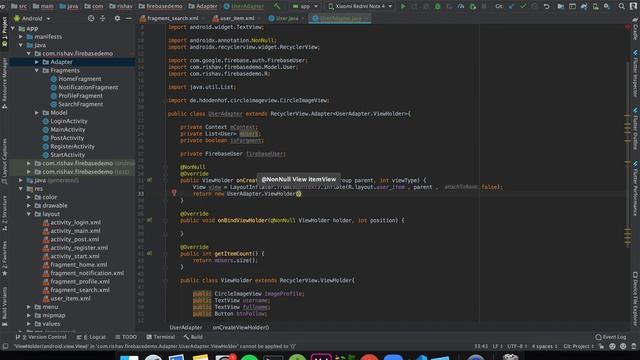Open the Terminal tool window
Screen dimensions: 640x360
pyautogui.click(x=160, y=337)
